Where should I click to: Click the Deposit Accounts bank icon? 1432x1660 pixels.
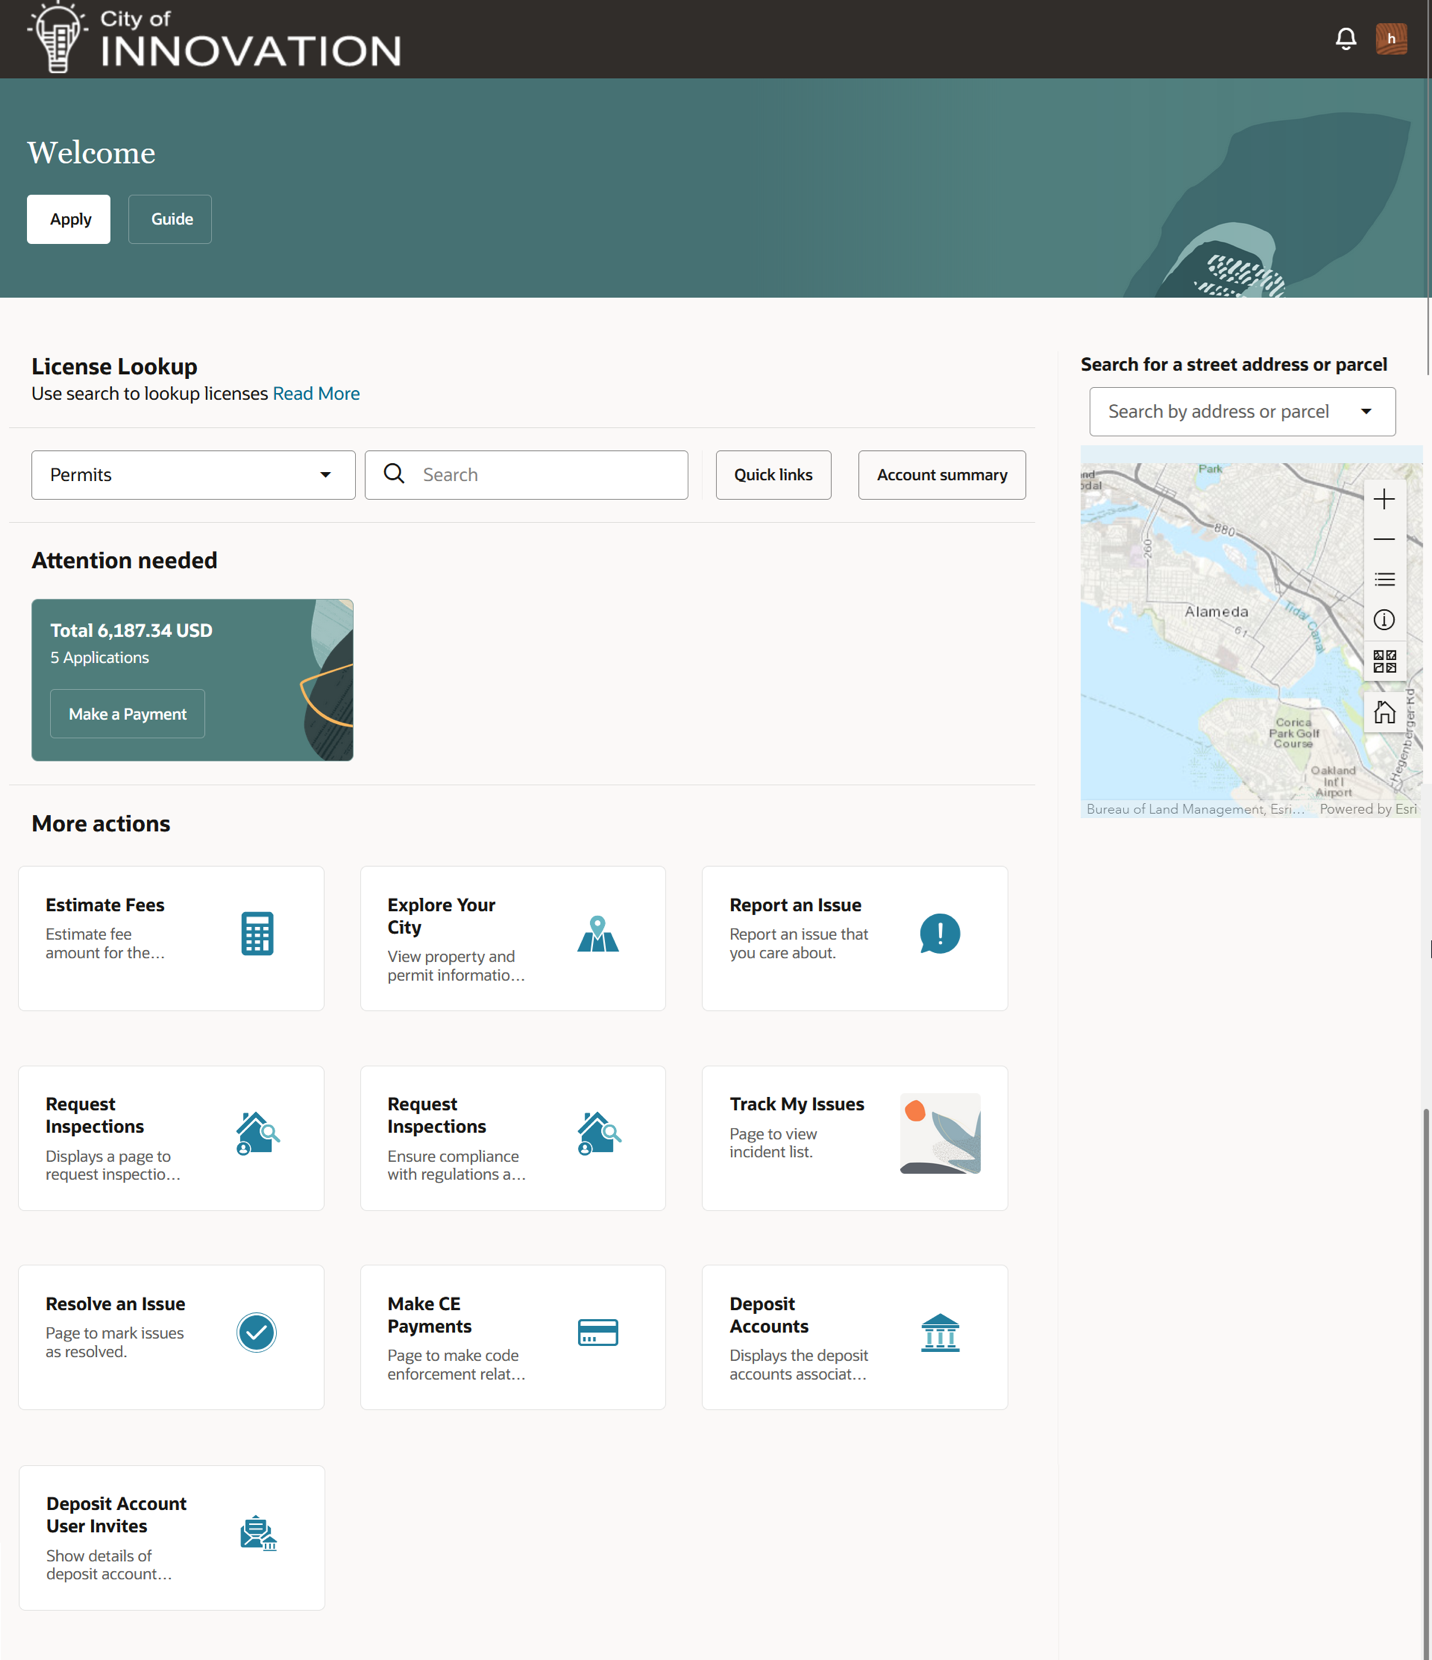pyautogui.click(x=939, y=1333)
